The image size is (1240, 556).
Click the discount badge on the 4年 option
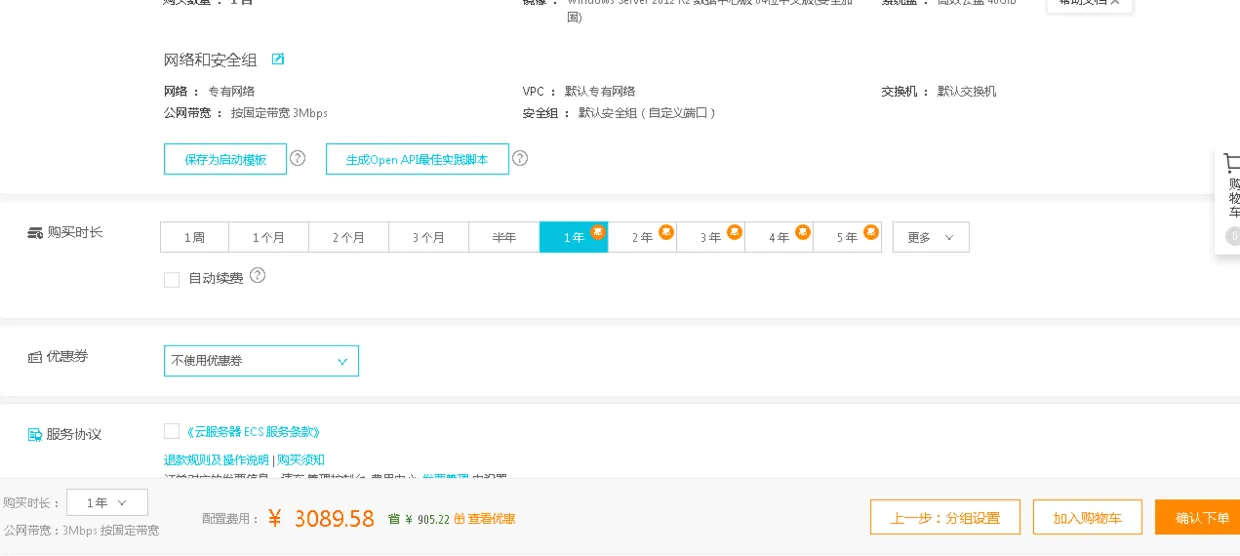tap(802, 231)
